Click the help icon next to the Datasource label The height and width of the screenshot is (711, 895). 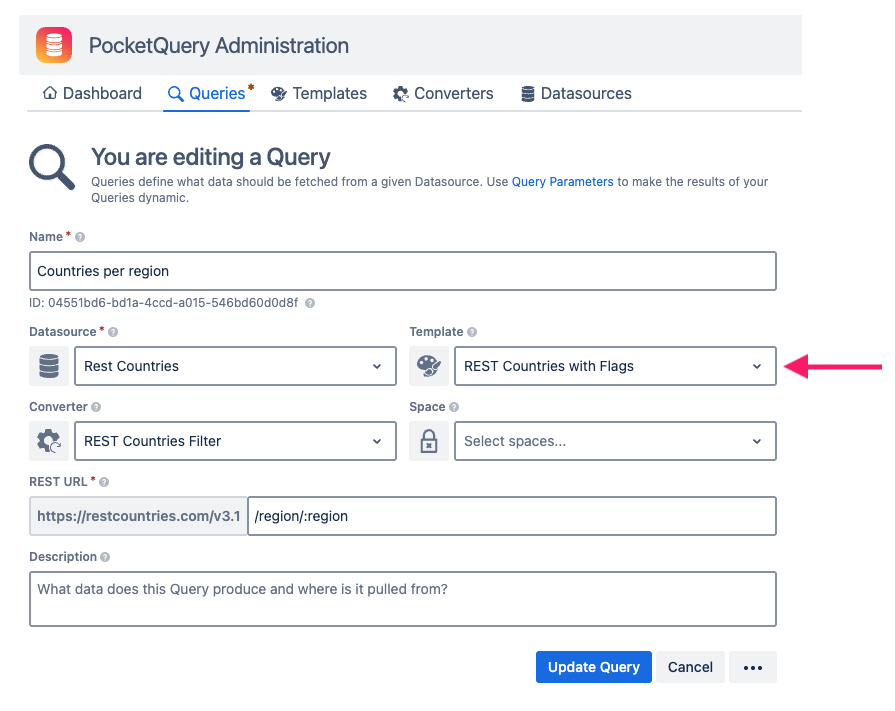pyautogui.click(x=112, y=332)
